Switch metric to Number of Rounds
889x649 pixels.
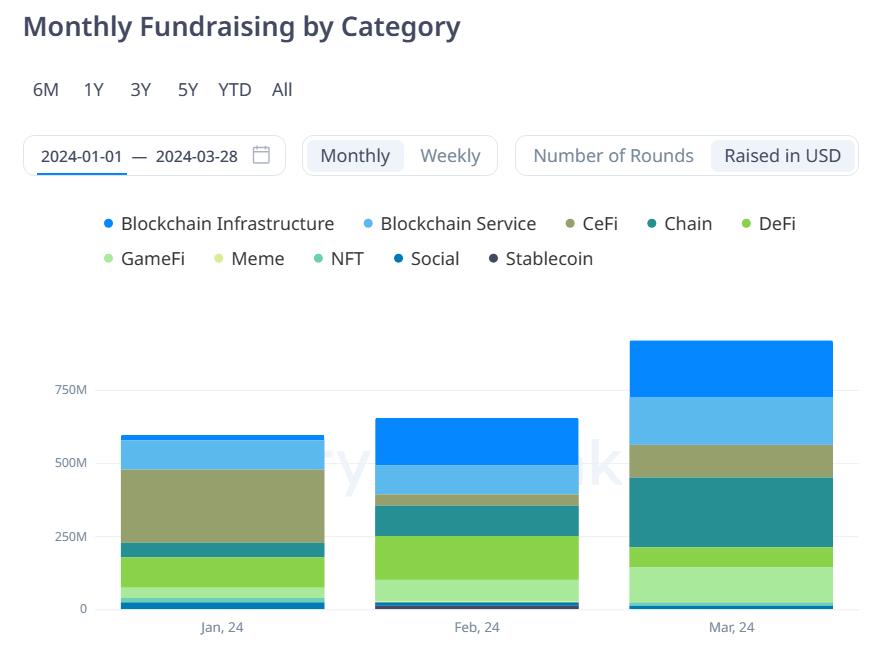[x=611, y=155]
